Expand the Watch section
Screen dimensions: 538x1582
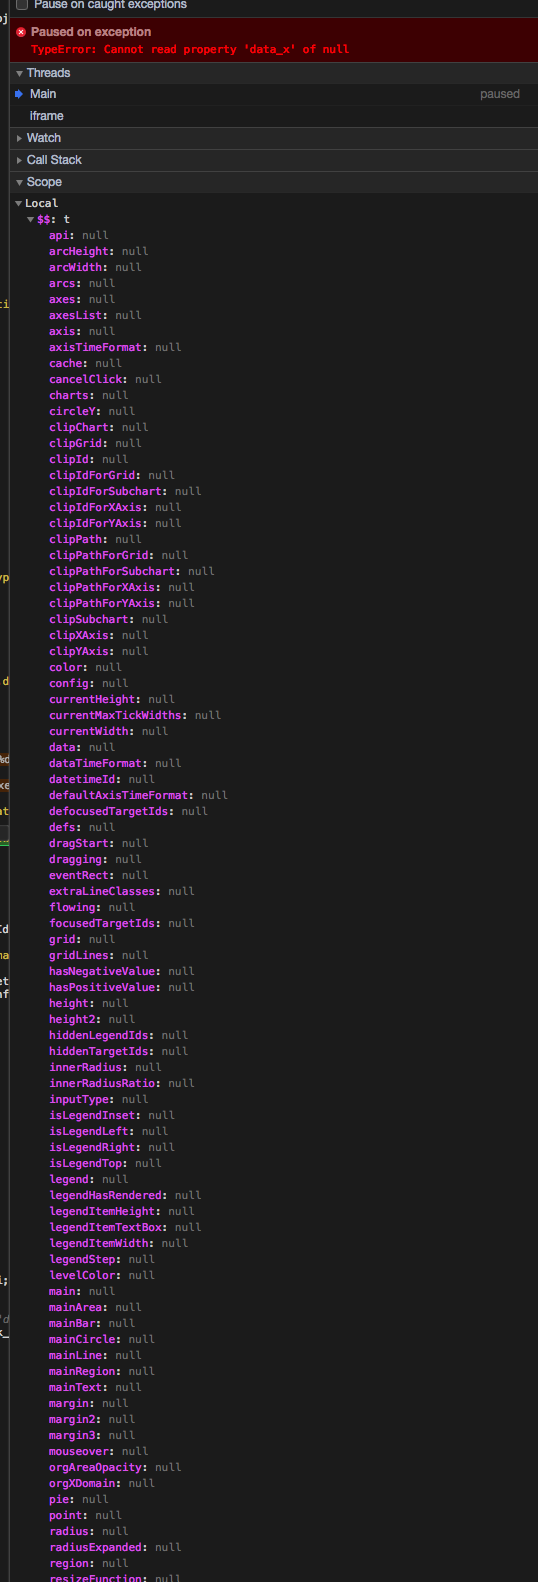coord(20,138)
